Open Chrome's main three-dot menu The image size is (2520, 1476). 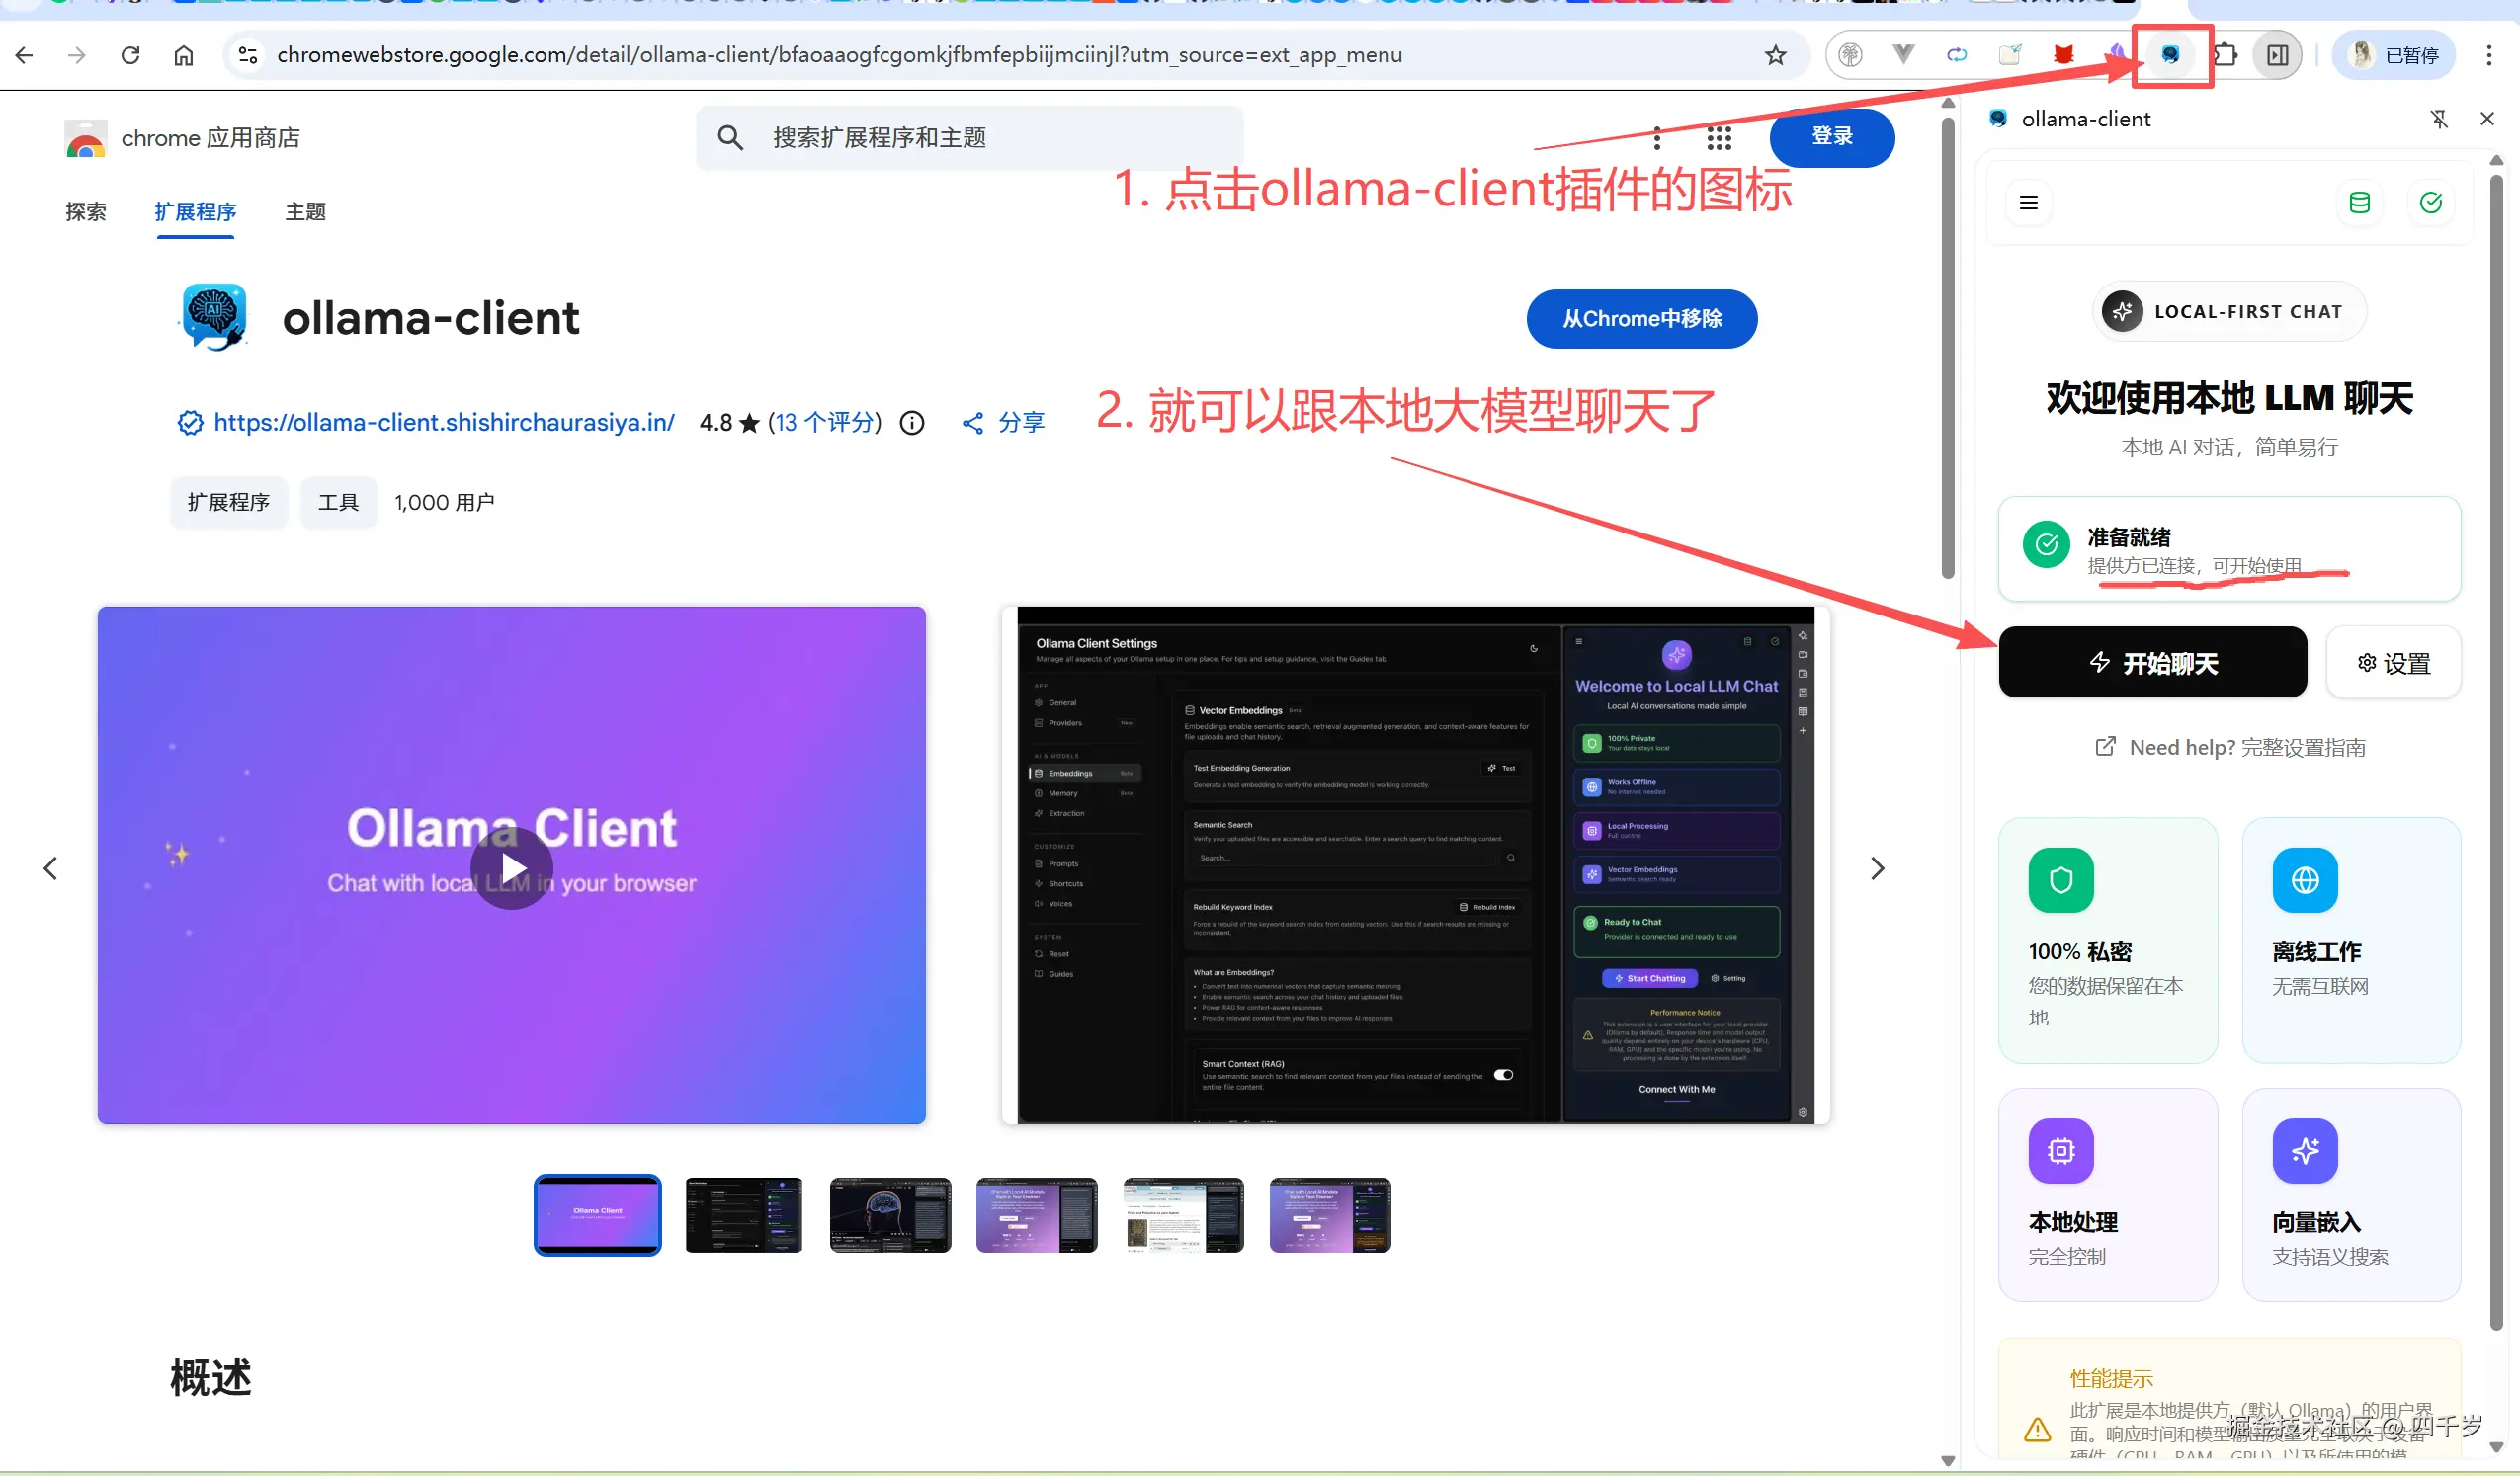point(2489,55)
